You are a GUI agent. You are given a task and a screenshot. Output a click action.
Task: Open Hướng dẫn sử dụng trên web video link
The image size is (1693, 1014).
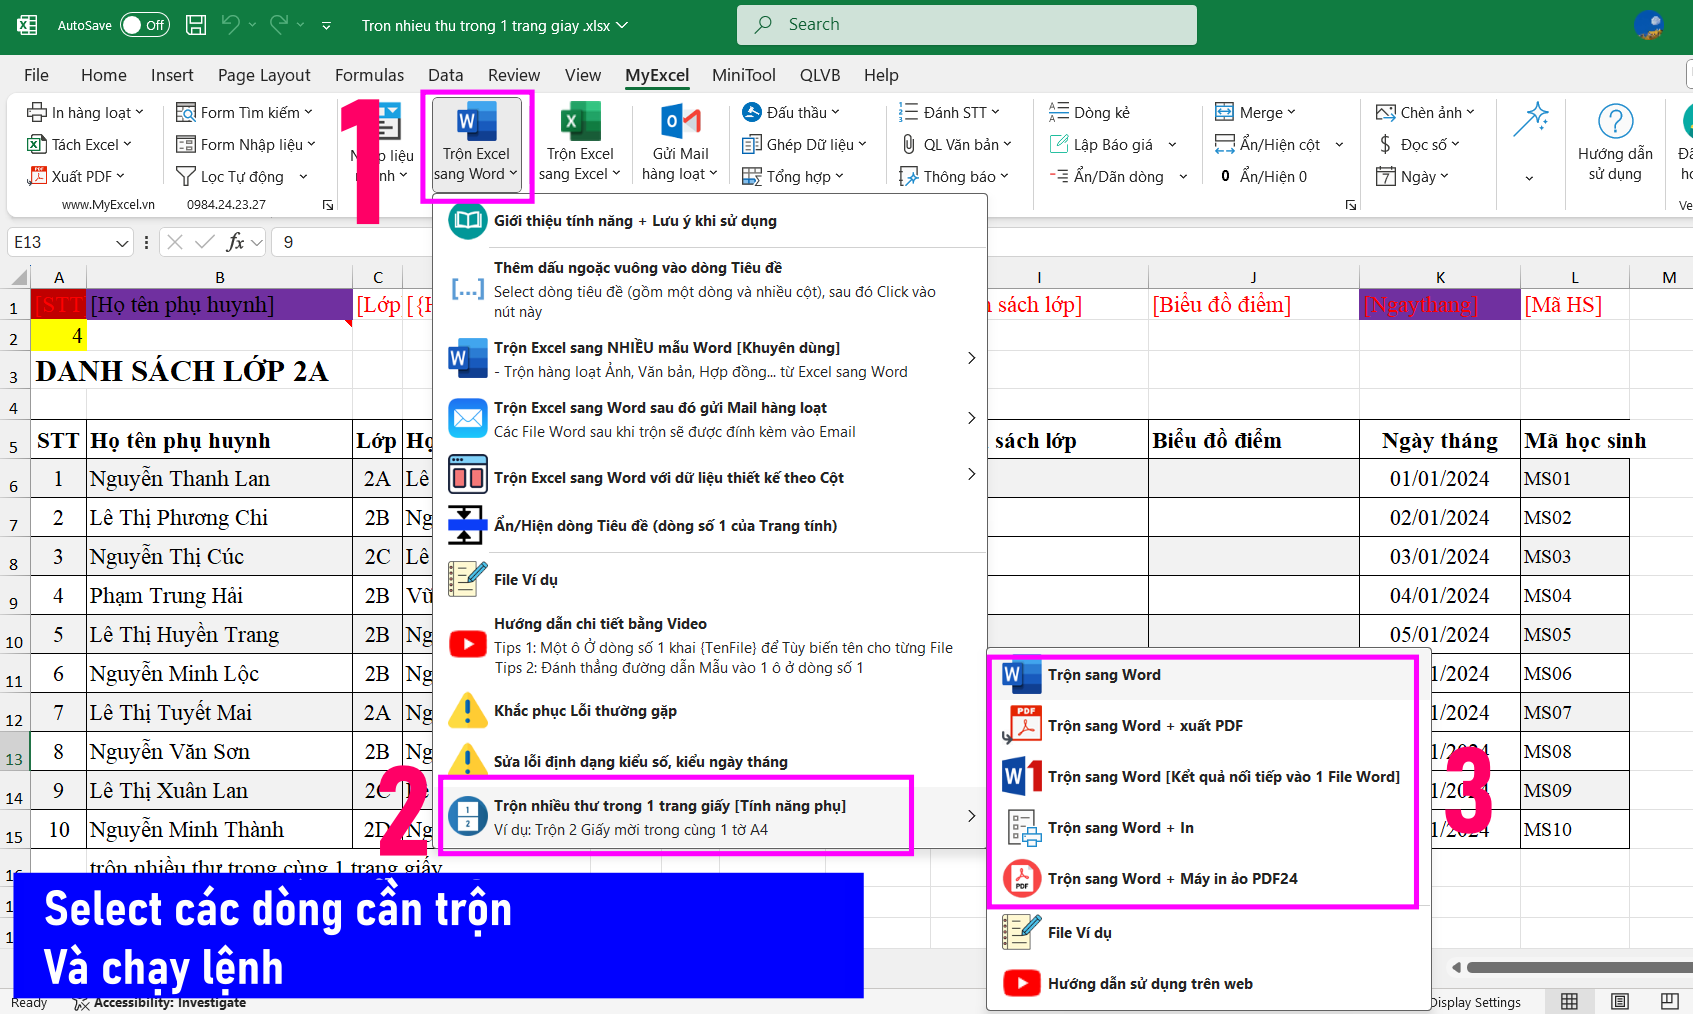tap(1149, 984)
